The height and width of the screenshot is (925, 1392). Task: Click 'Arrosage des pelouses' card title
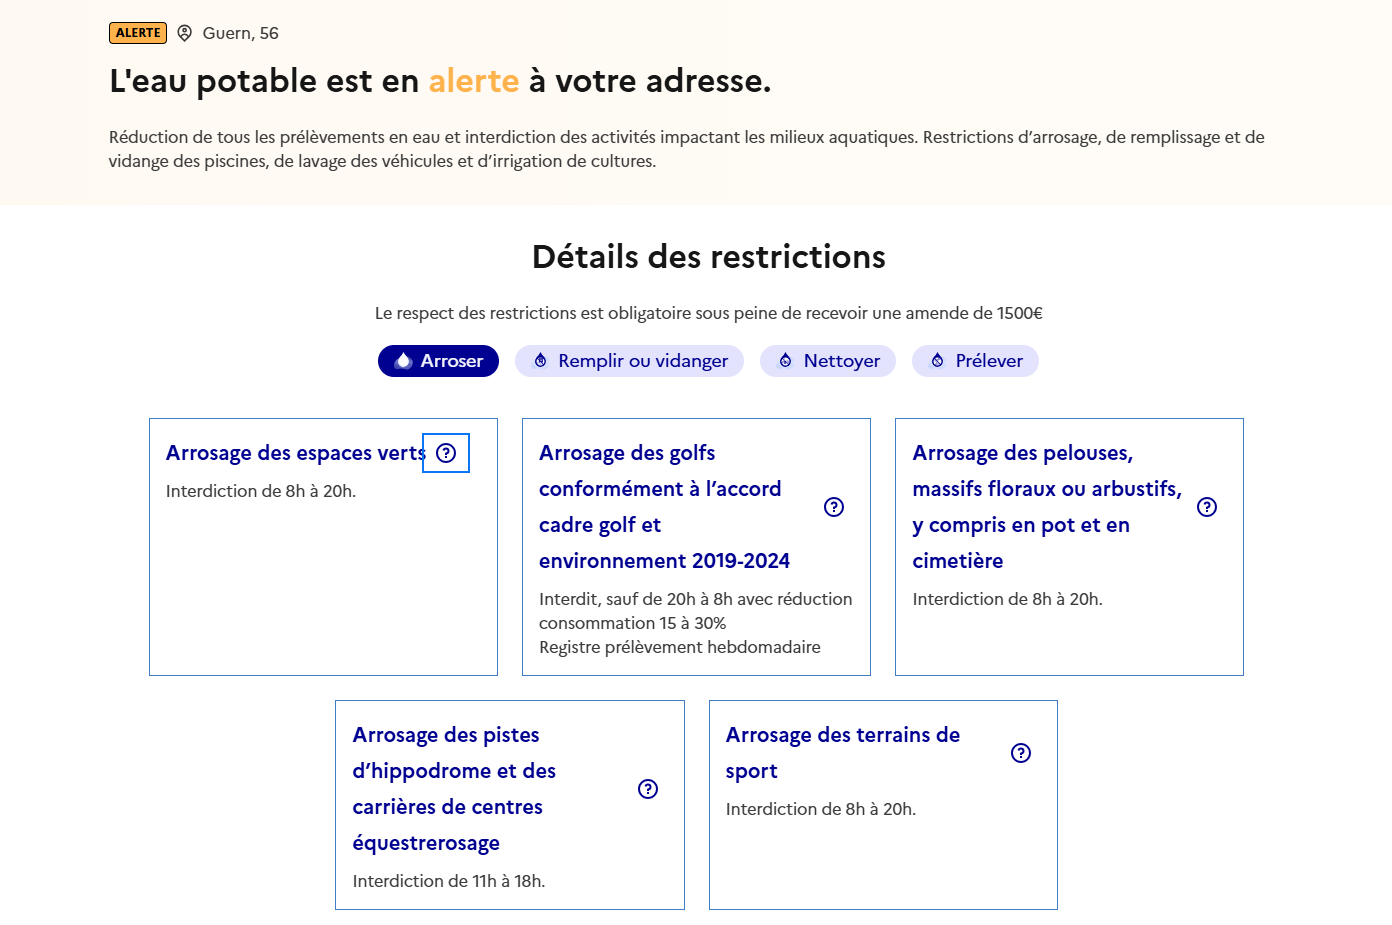pos(1047,507)
